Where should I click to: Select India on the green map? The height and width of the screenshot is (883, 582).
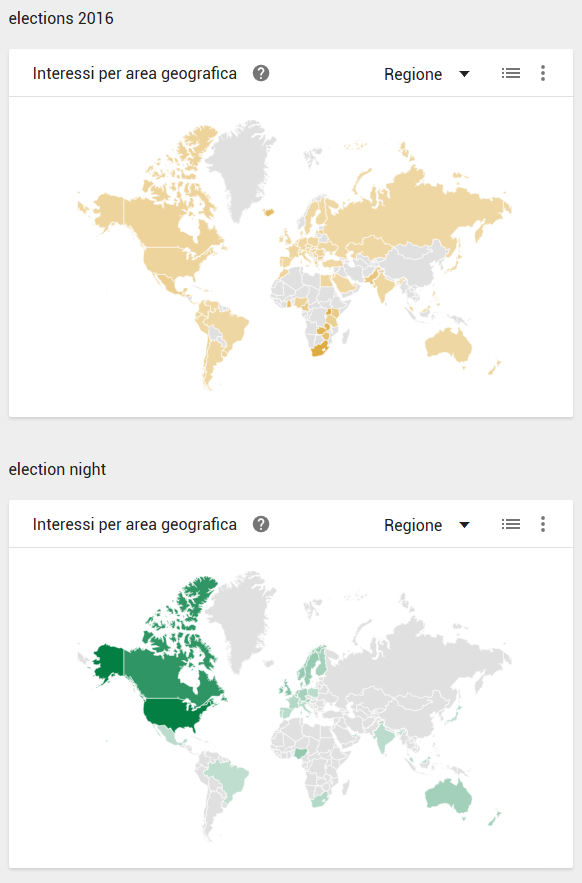point(384,738)
